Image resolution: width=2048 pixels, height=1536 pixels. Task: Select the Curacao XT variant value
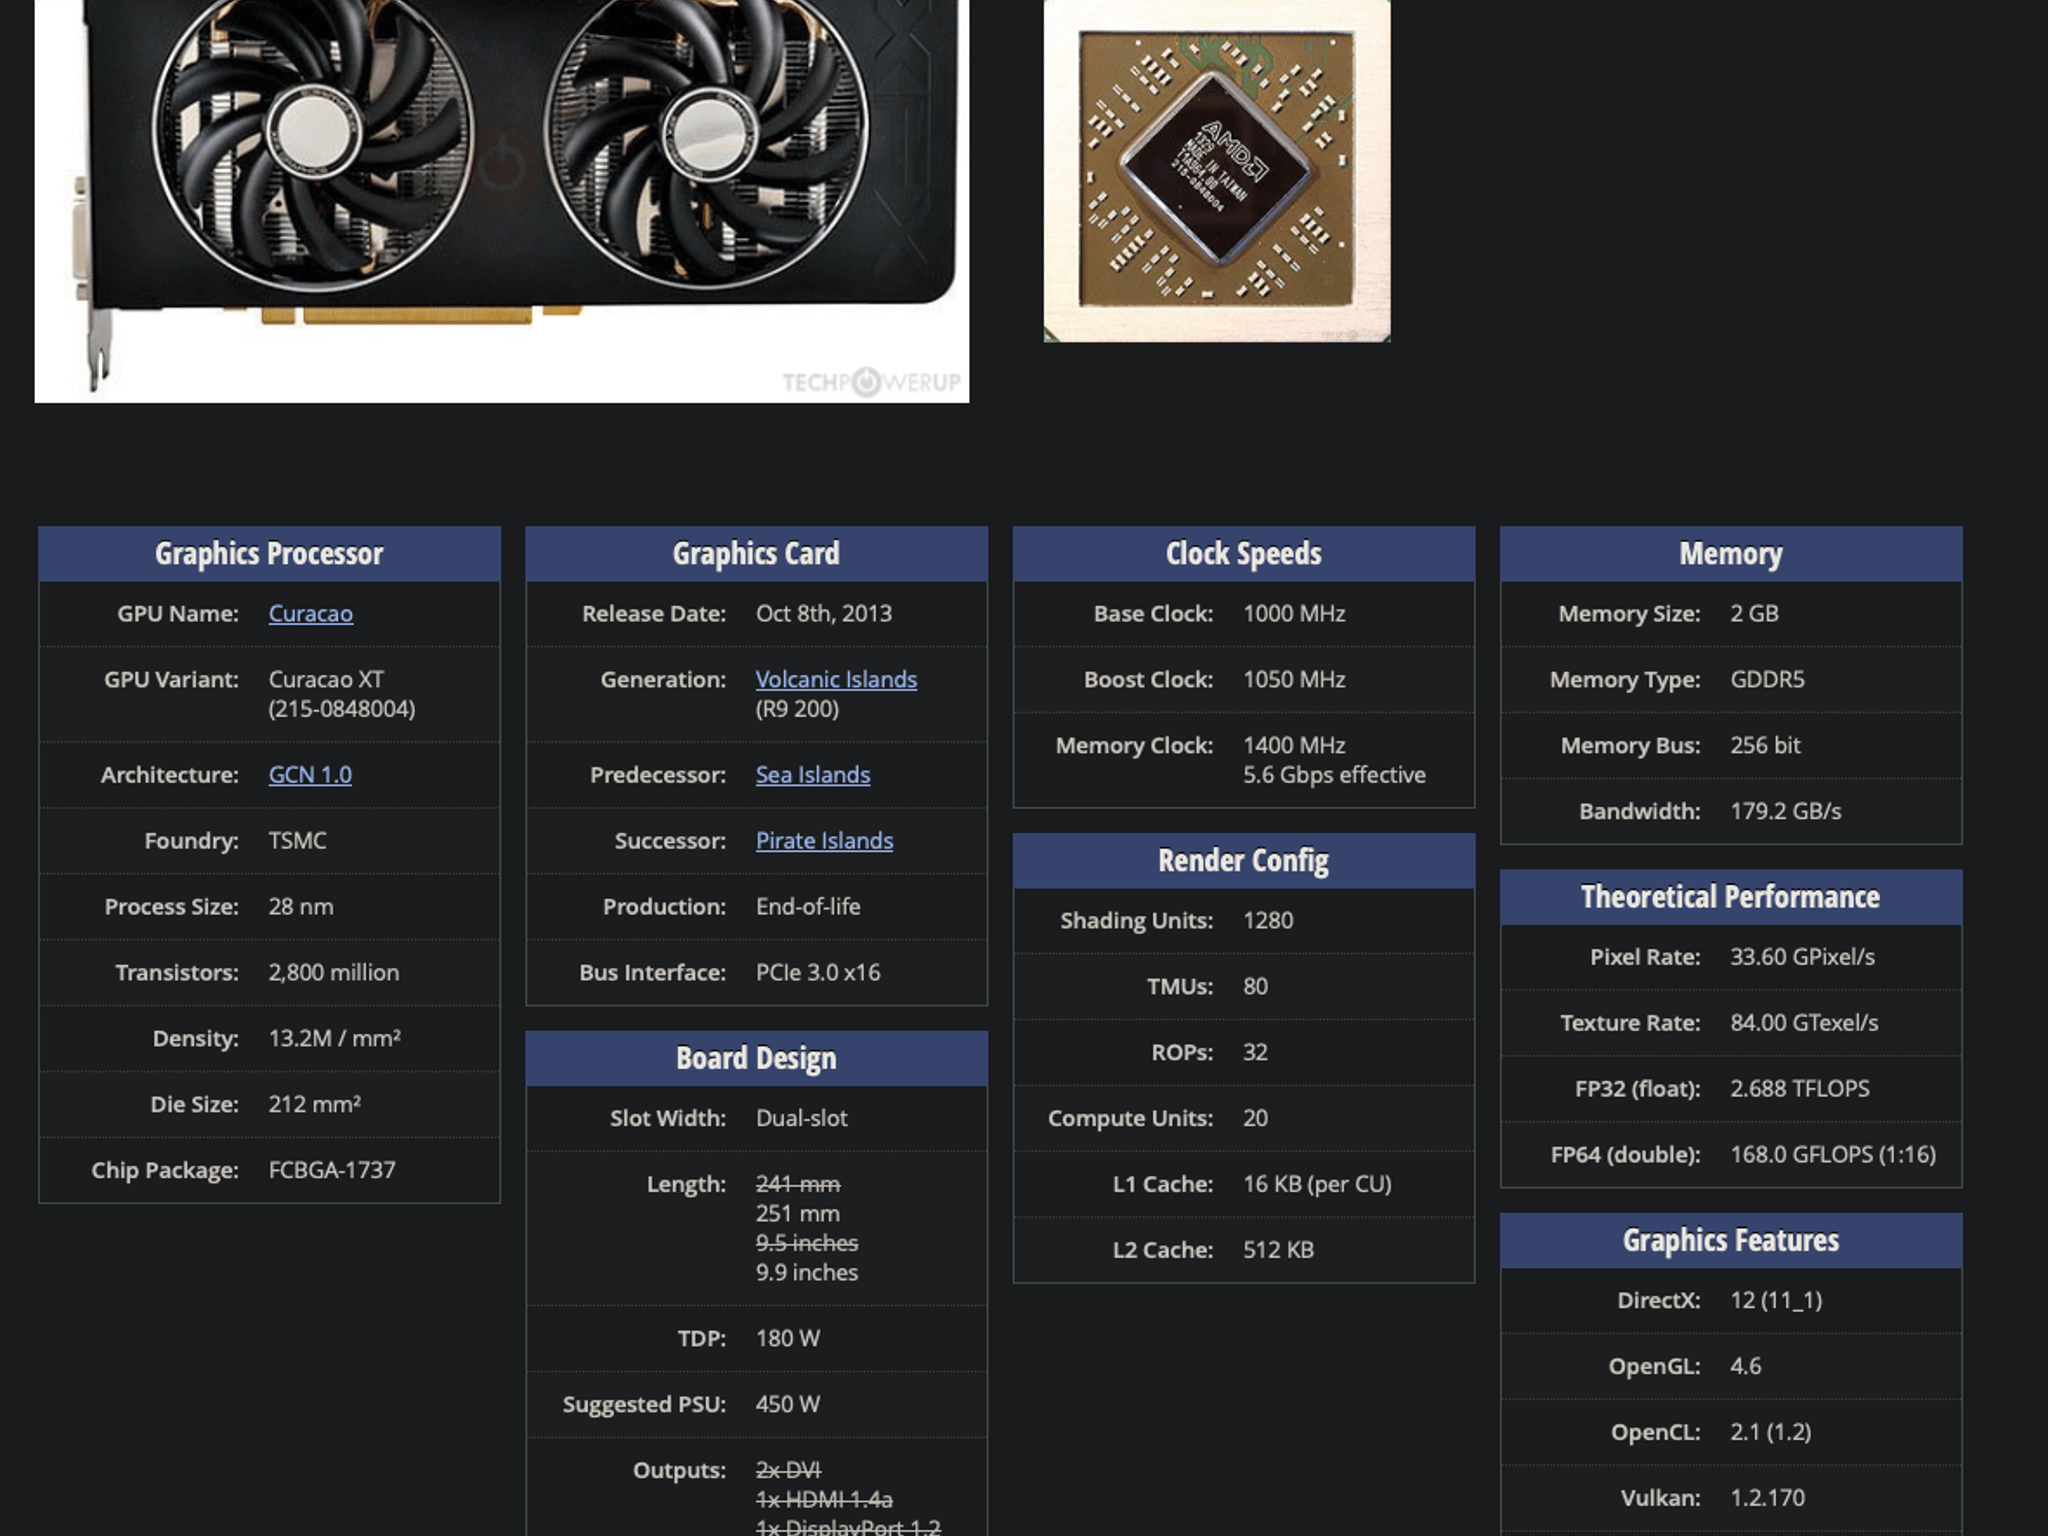pyautogui.click(x=326, y=680)
